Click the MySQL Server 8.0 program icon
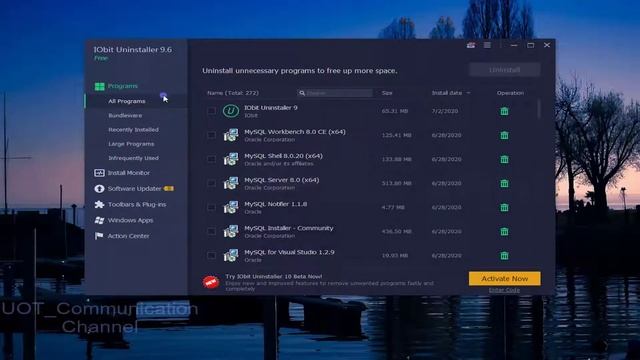Image resolution: width=640 pixels, height=360 pixels. [x=231, y=183]
